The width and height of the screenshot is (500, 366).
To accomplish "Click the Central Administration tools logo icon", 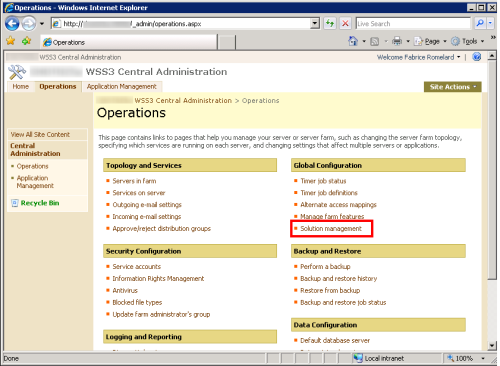I will (x=17, y=72).
